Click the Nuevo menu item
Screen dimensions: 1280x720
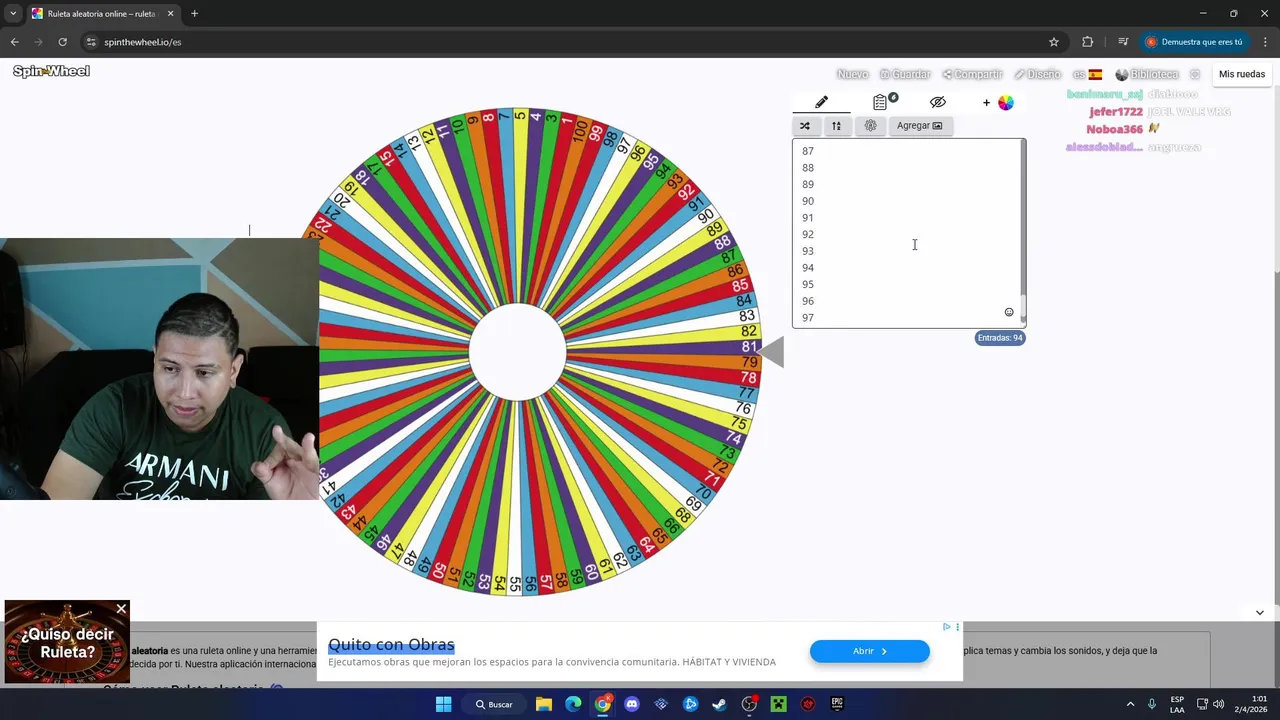[852, 74]
